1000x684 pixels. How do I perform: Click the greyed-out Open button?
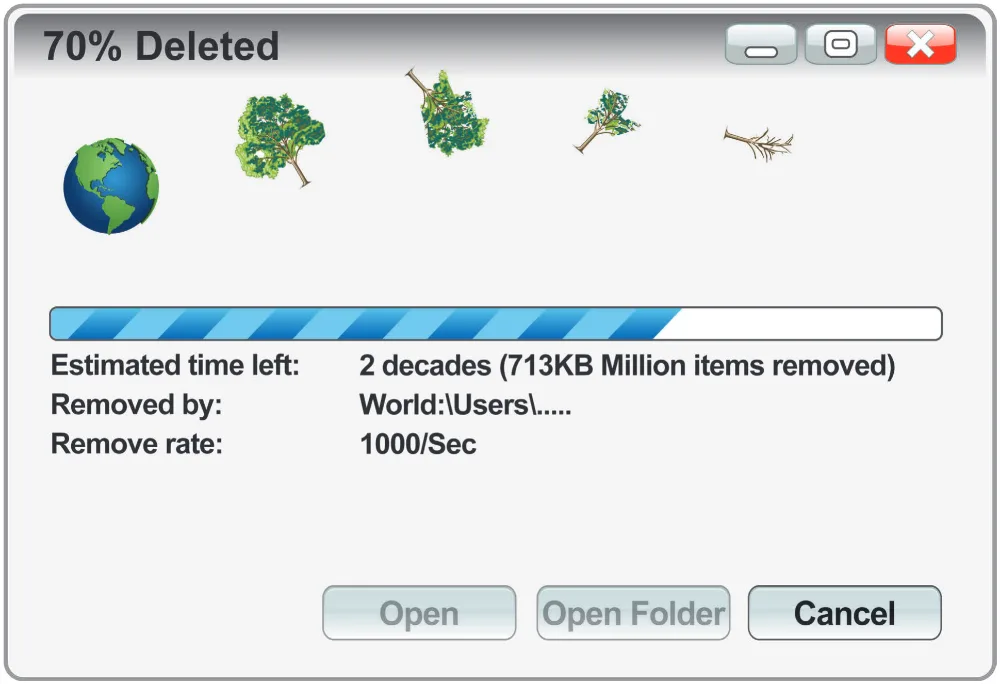[x=419, y=613]
